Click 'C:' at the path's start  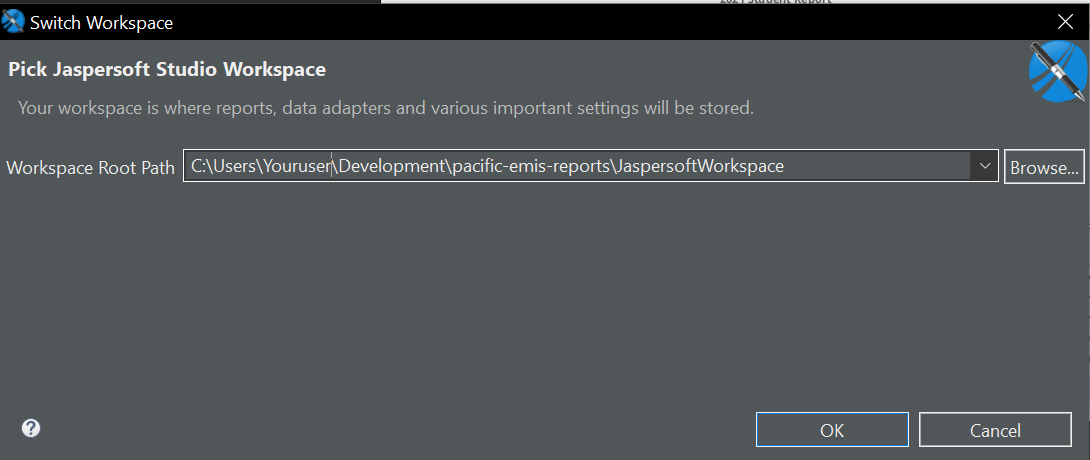[x=199, y=166]
